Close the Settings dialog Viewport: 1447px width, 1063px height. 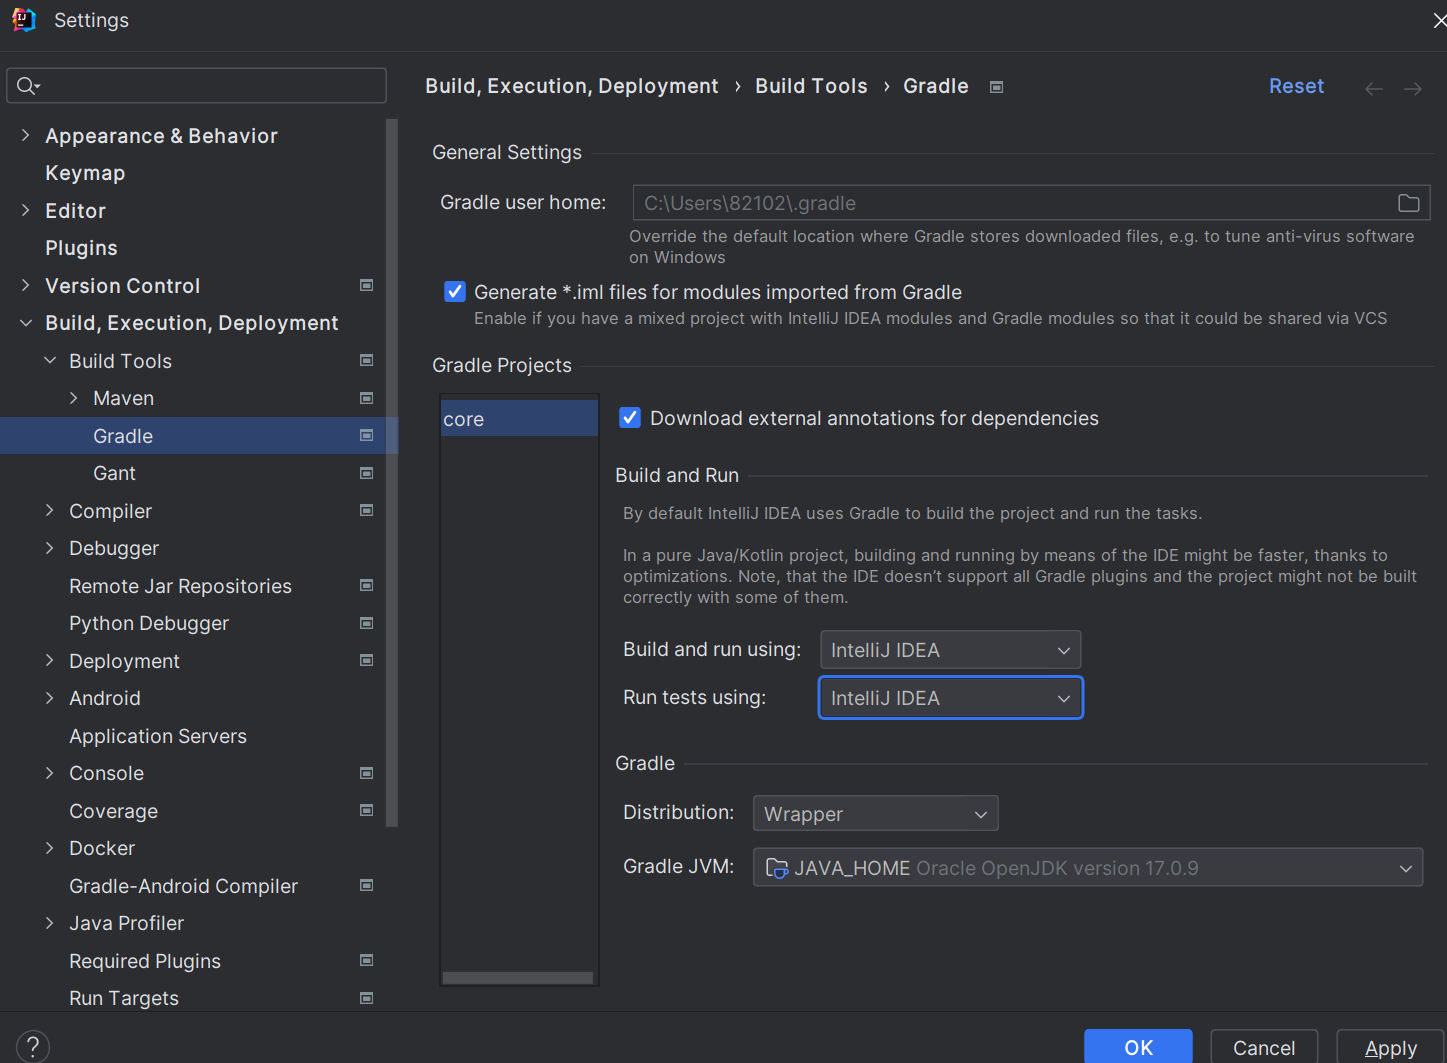pos(1439,20)
